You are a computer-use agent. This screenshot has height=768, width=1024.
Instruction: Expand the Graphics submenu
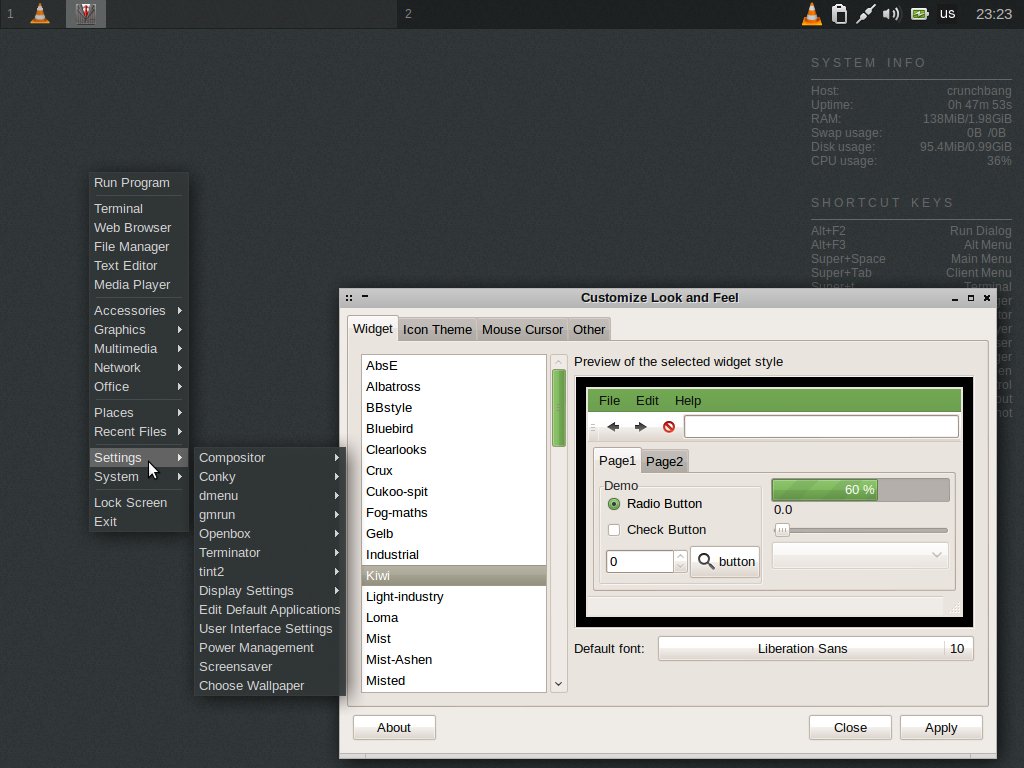pyautogui.click(x=138, y=329)
